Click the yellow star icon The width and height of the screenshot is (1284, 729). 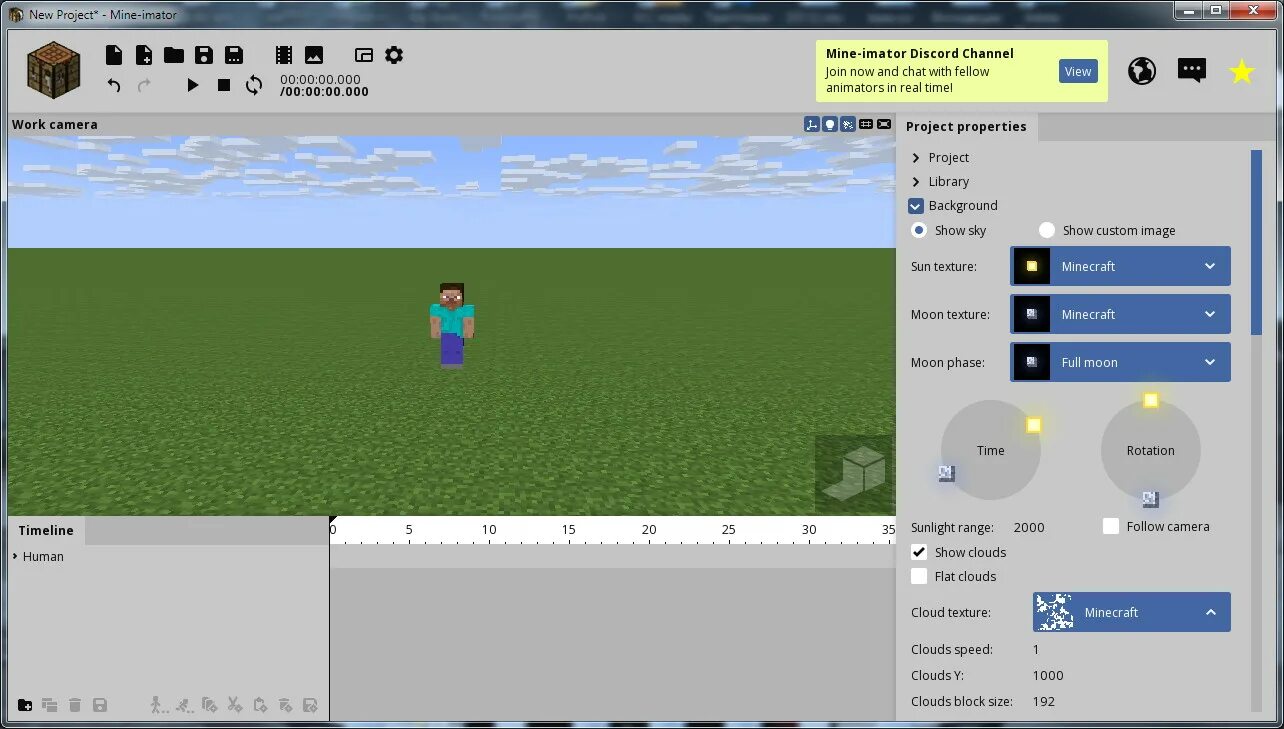[x=1242, y=71]
